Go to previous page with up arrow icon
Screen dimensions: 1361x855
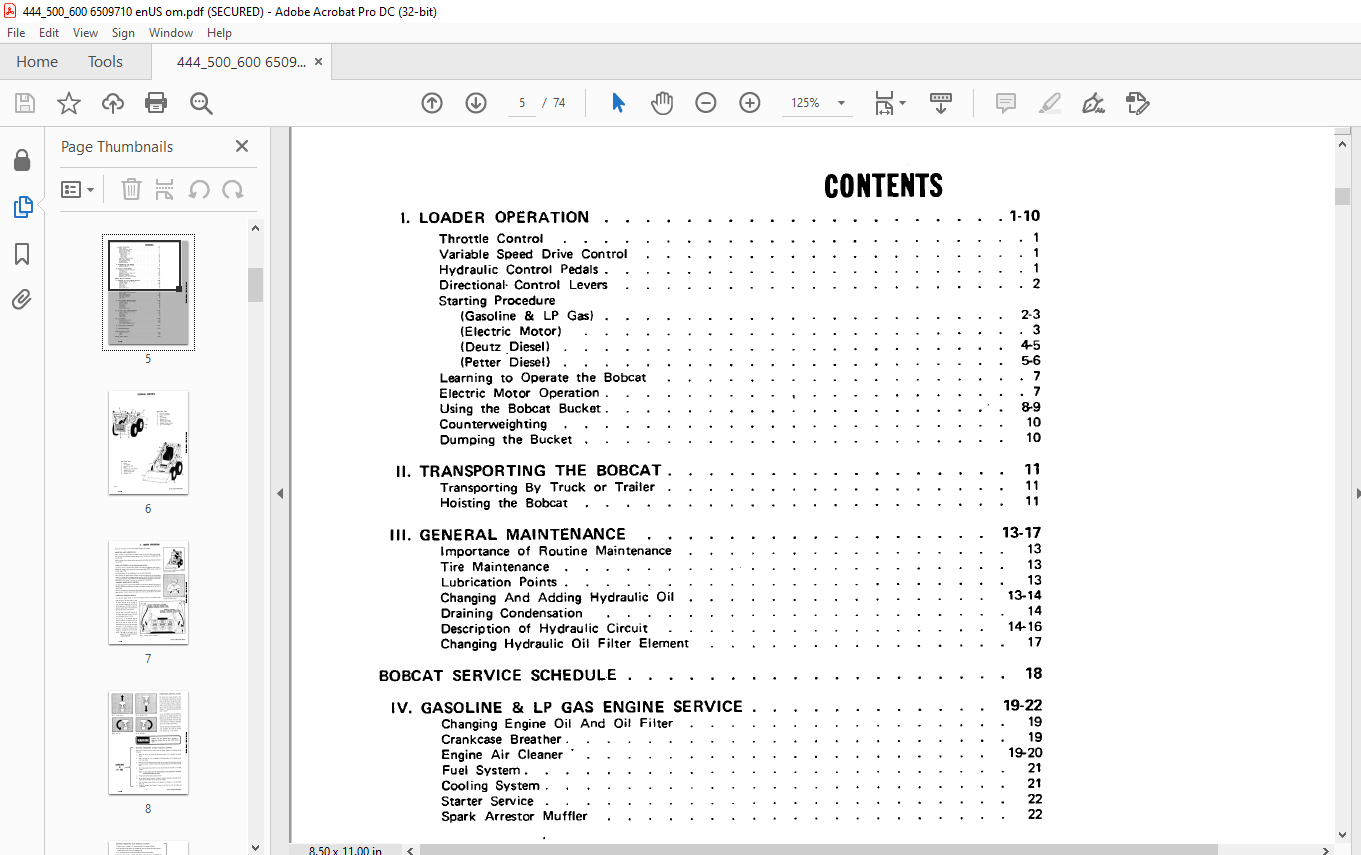(x=432, y=103)
